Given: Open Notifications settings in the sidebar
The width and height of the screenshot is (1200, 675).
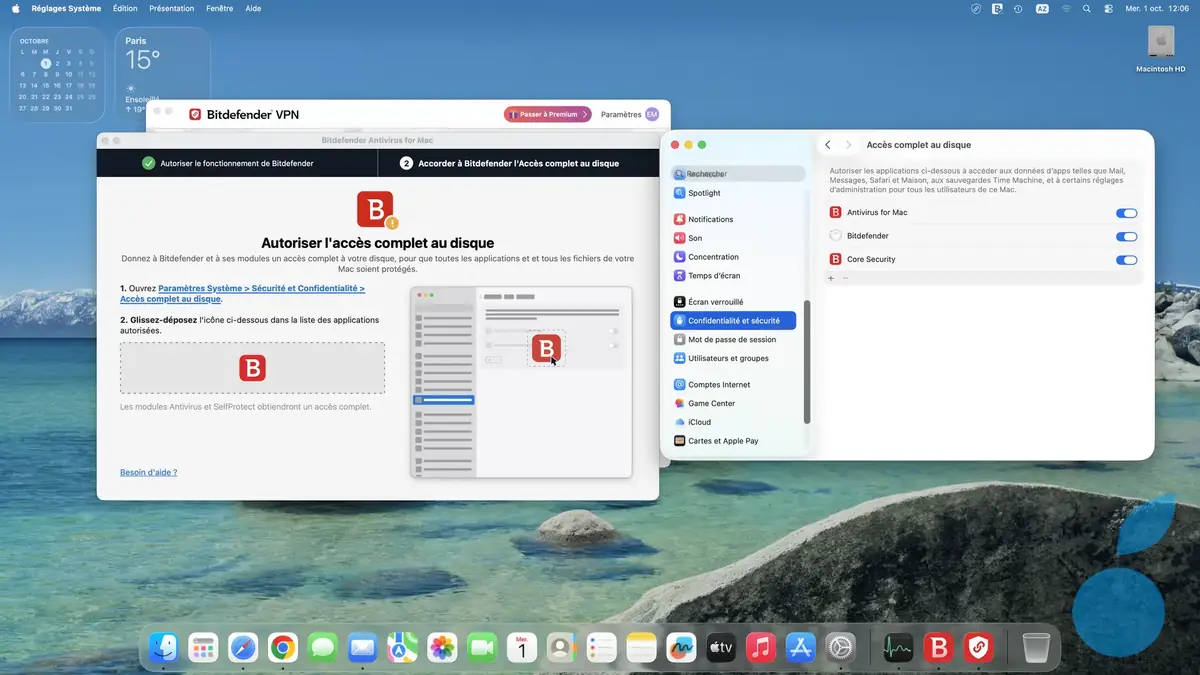Looking at the screenshot, I should [708, 219].
